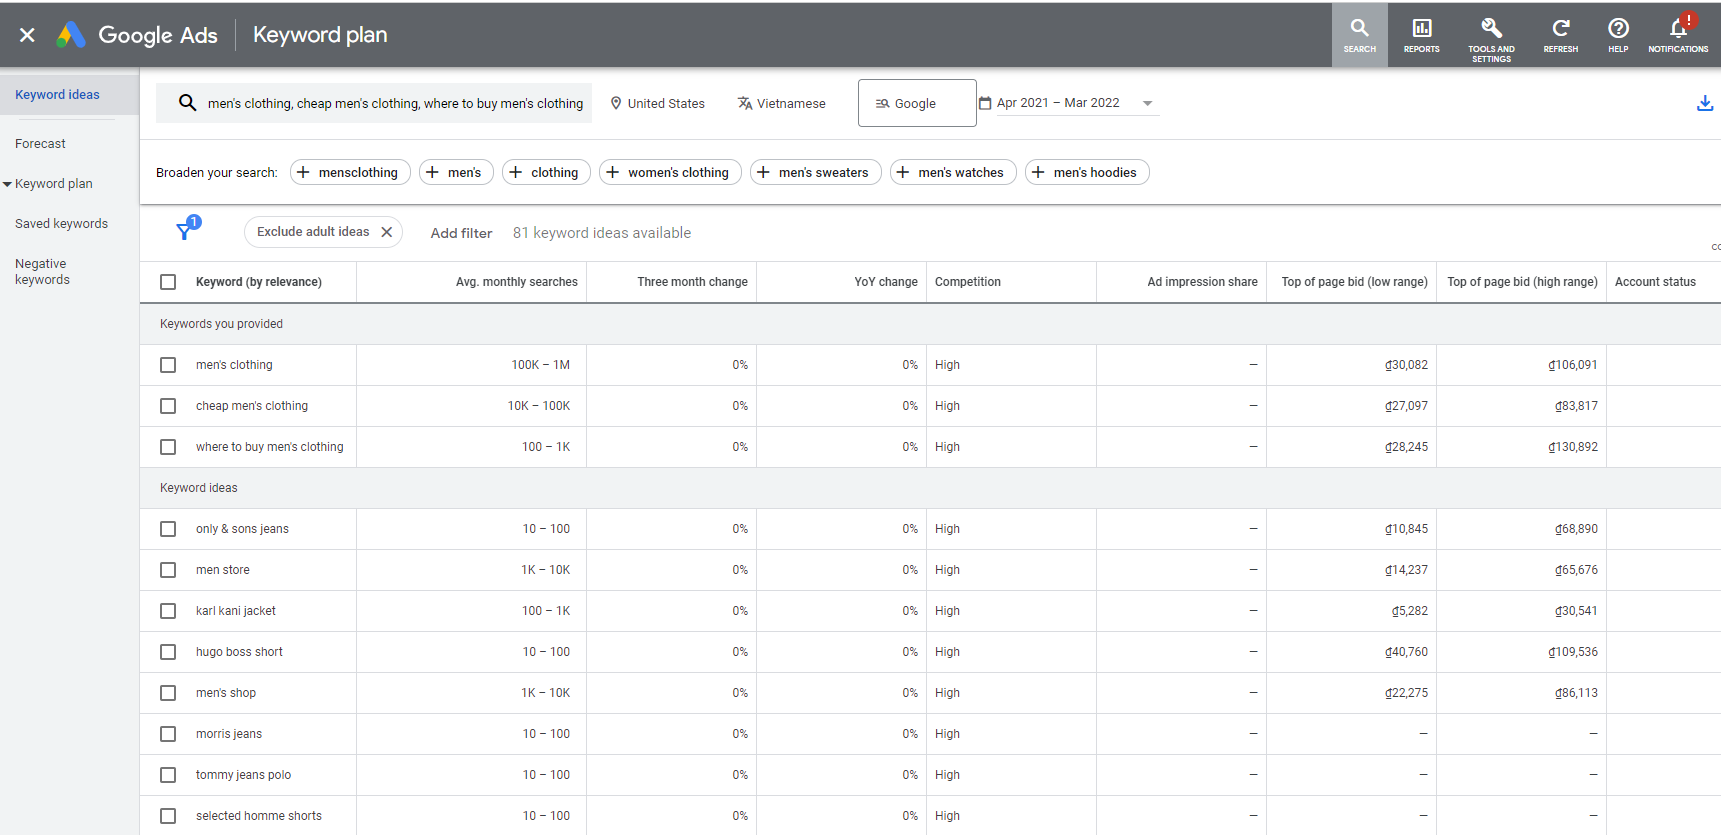
Task: Collapse the Keyword plan sidebar section
Action: [x=7, y=184]
